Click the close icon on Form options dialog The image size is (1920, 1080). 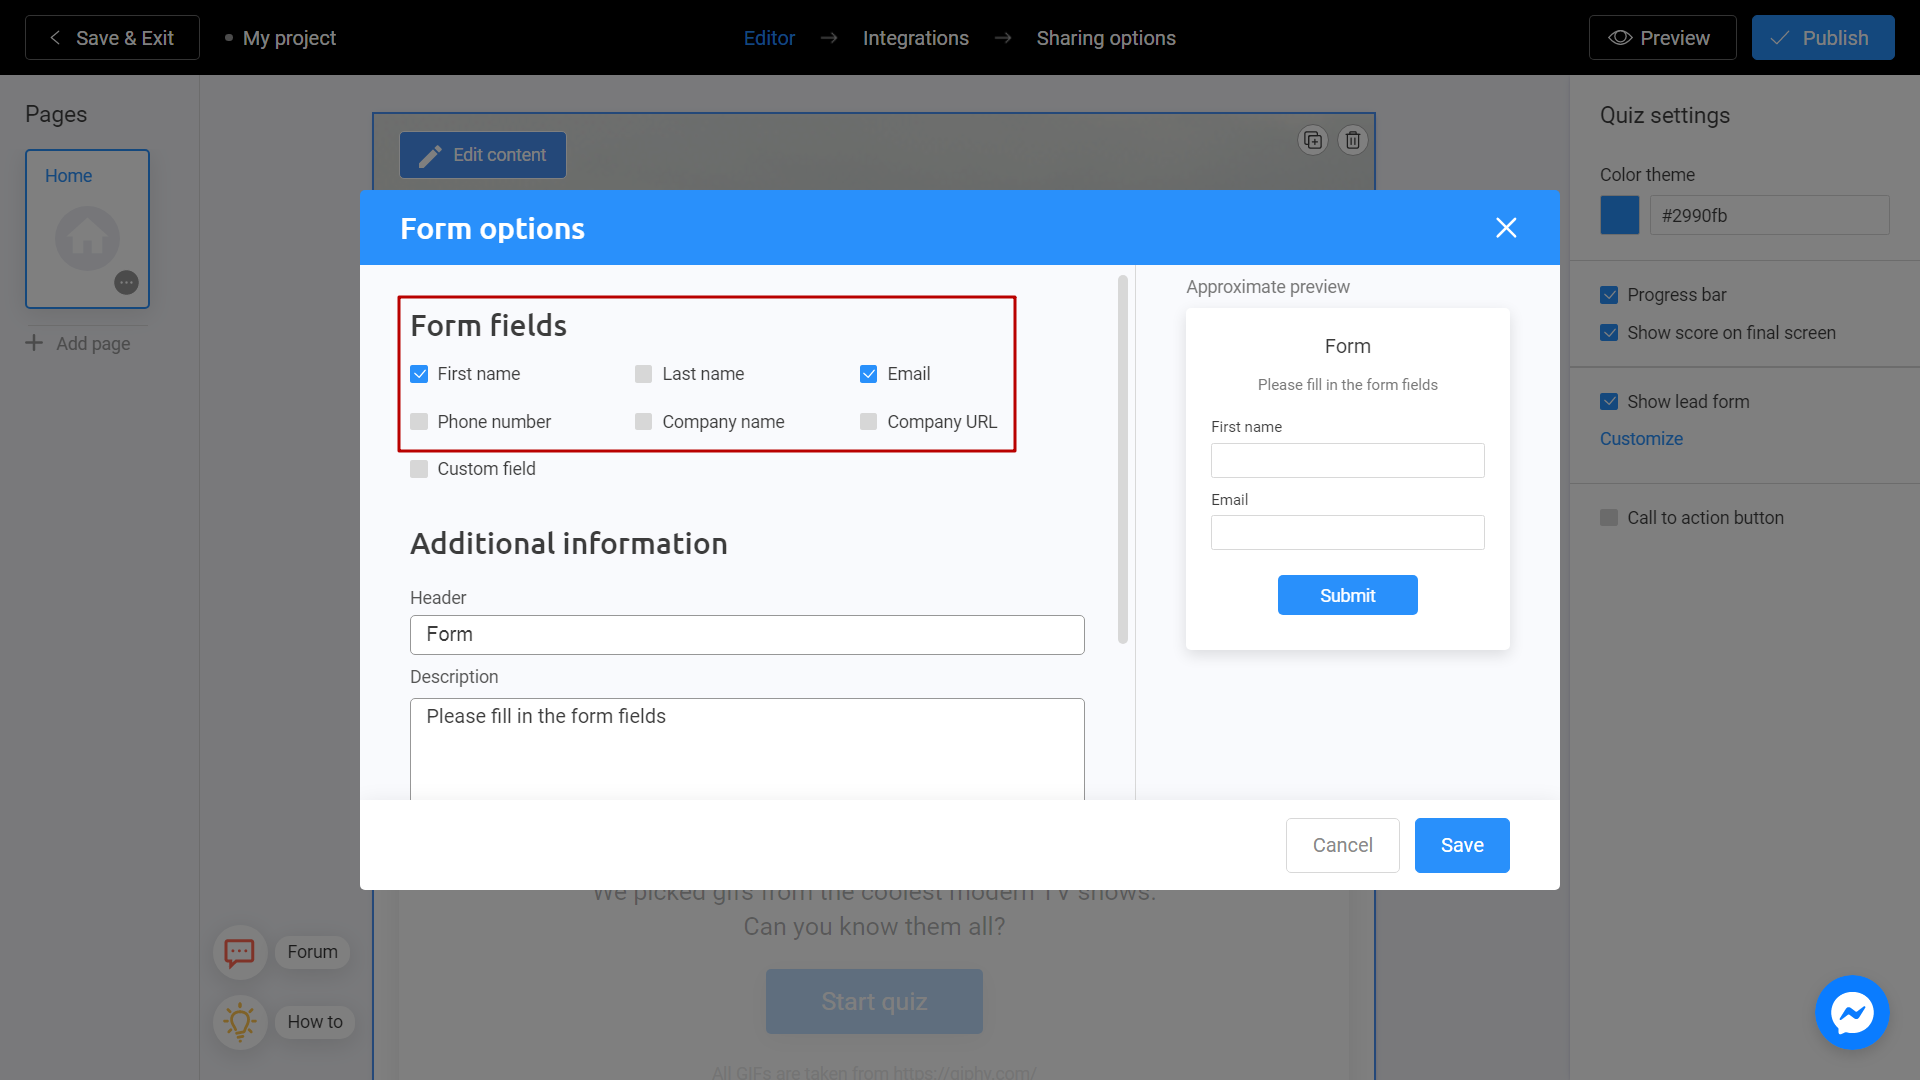click(1506, 228)
